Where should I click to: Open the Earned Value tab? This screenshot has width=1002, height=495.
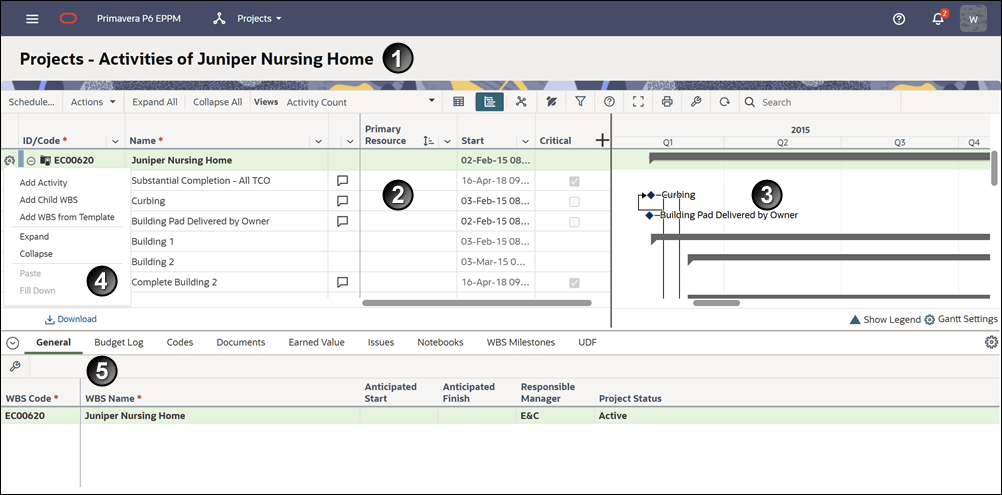point(316,342)
